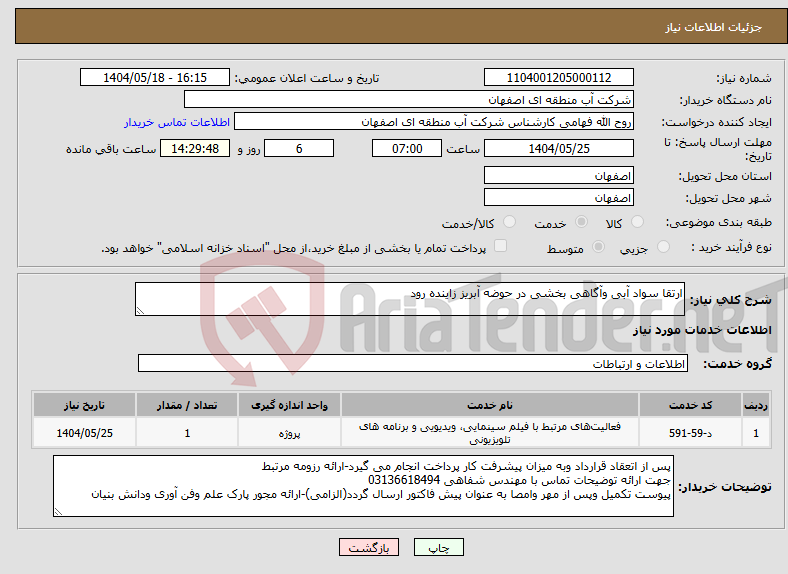Viewport: 788px width, 574px height.
Task: Select the خدمت radio button
Action: (581, 222)
